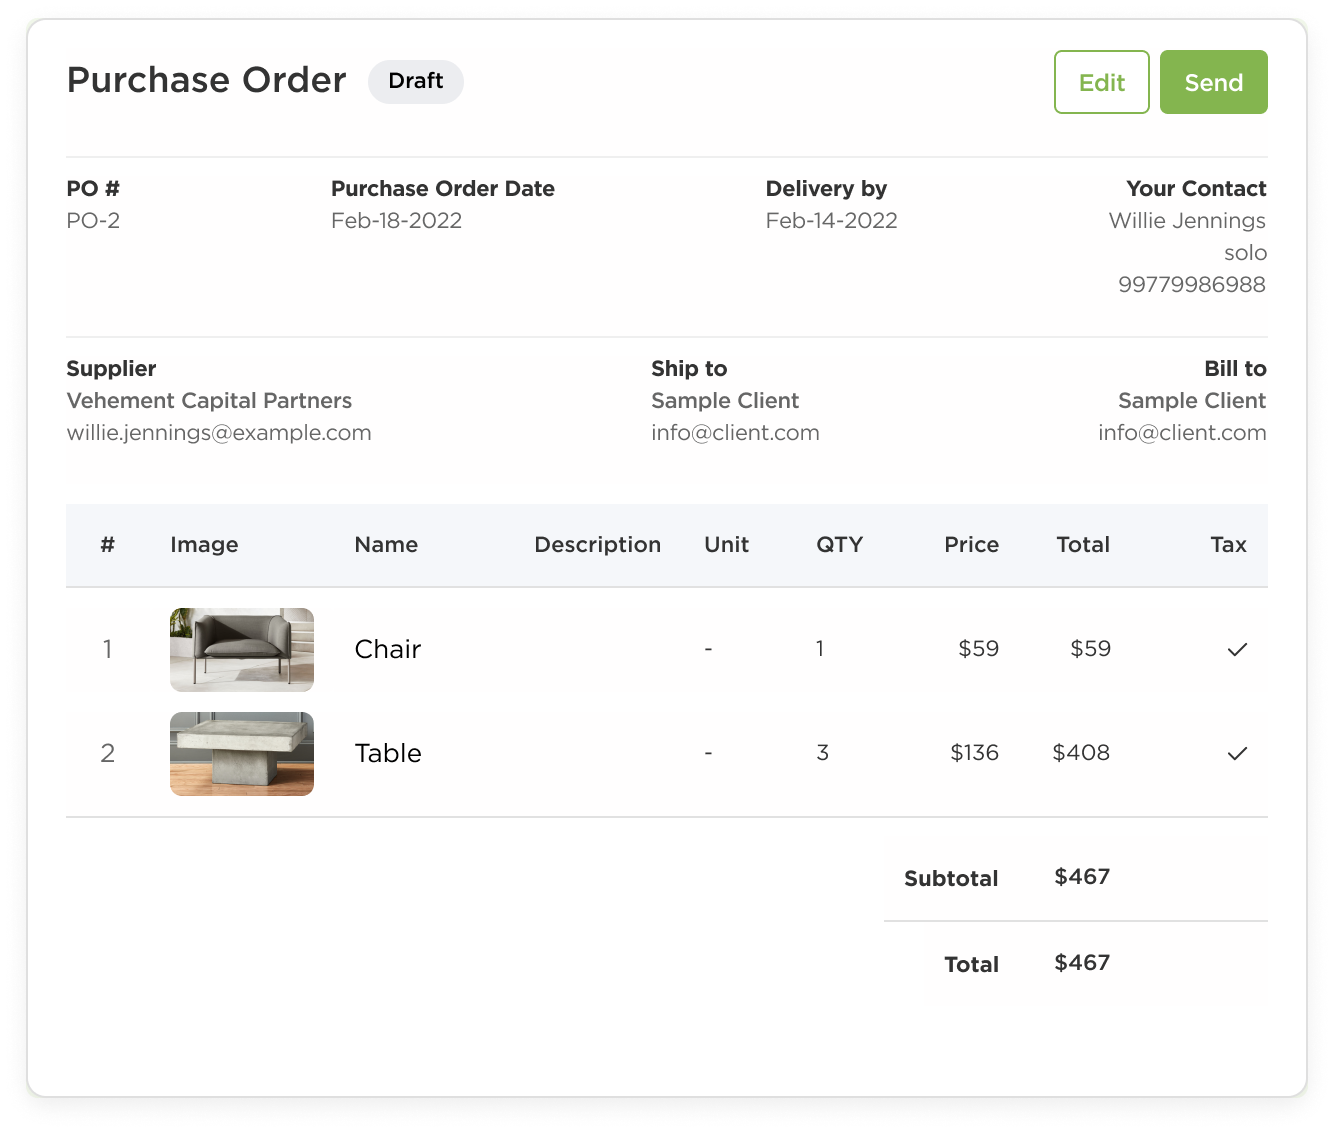The height and width of the screenshot is (1132, 1334).
Task: Click the $136 price for Table
Action: click(x=974, y=752)
